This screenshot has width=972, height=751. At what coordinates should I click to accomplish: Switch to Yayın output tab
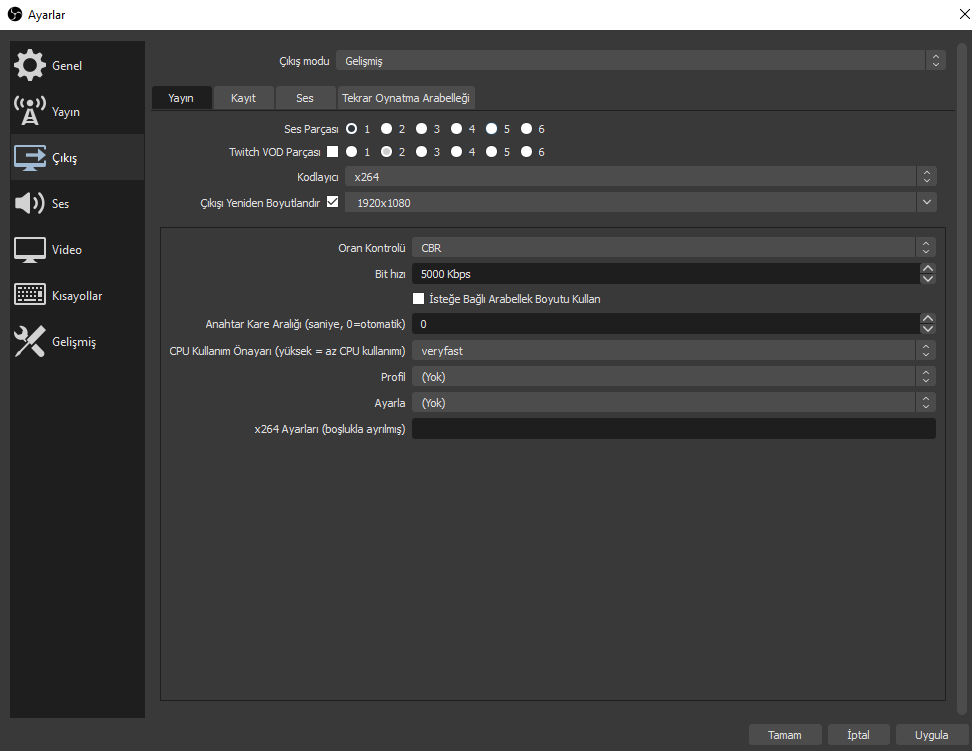(x=181, y=98)
